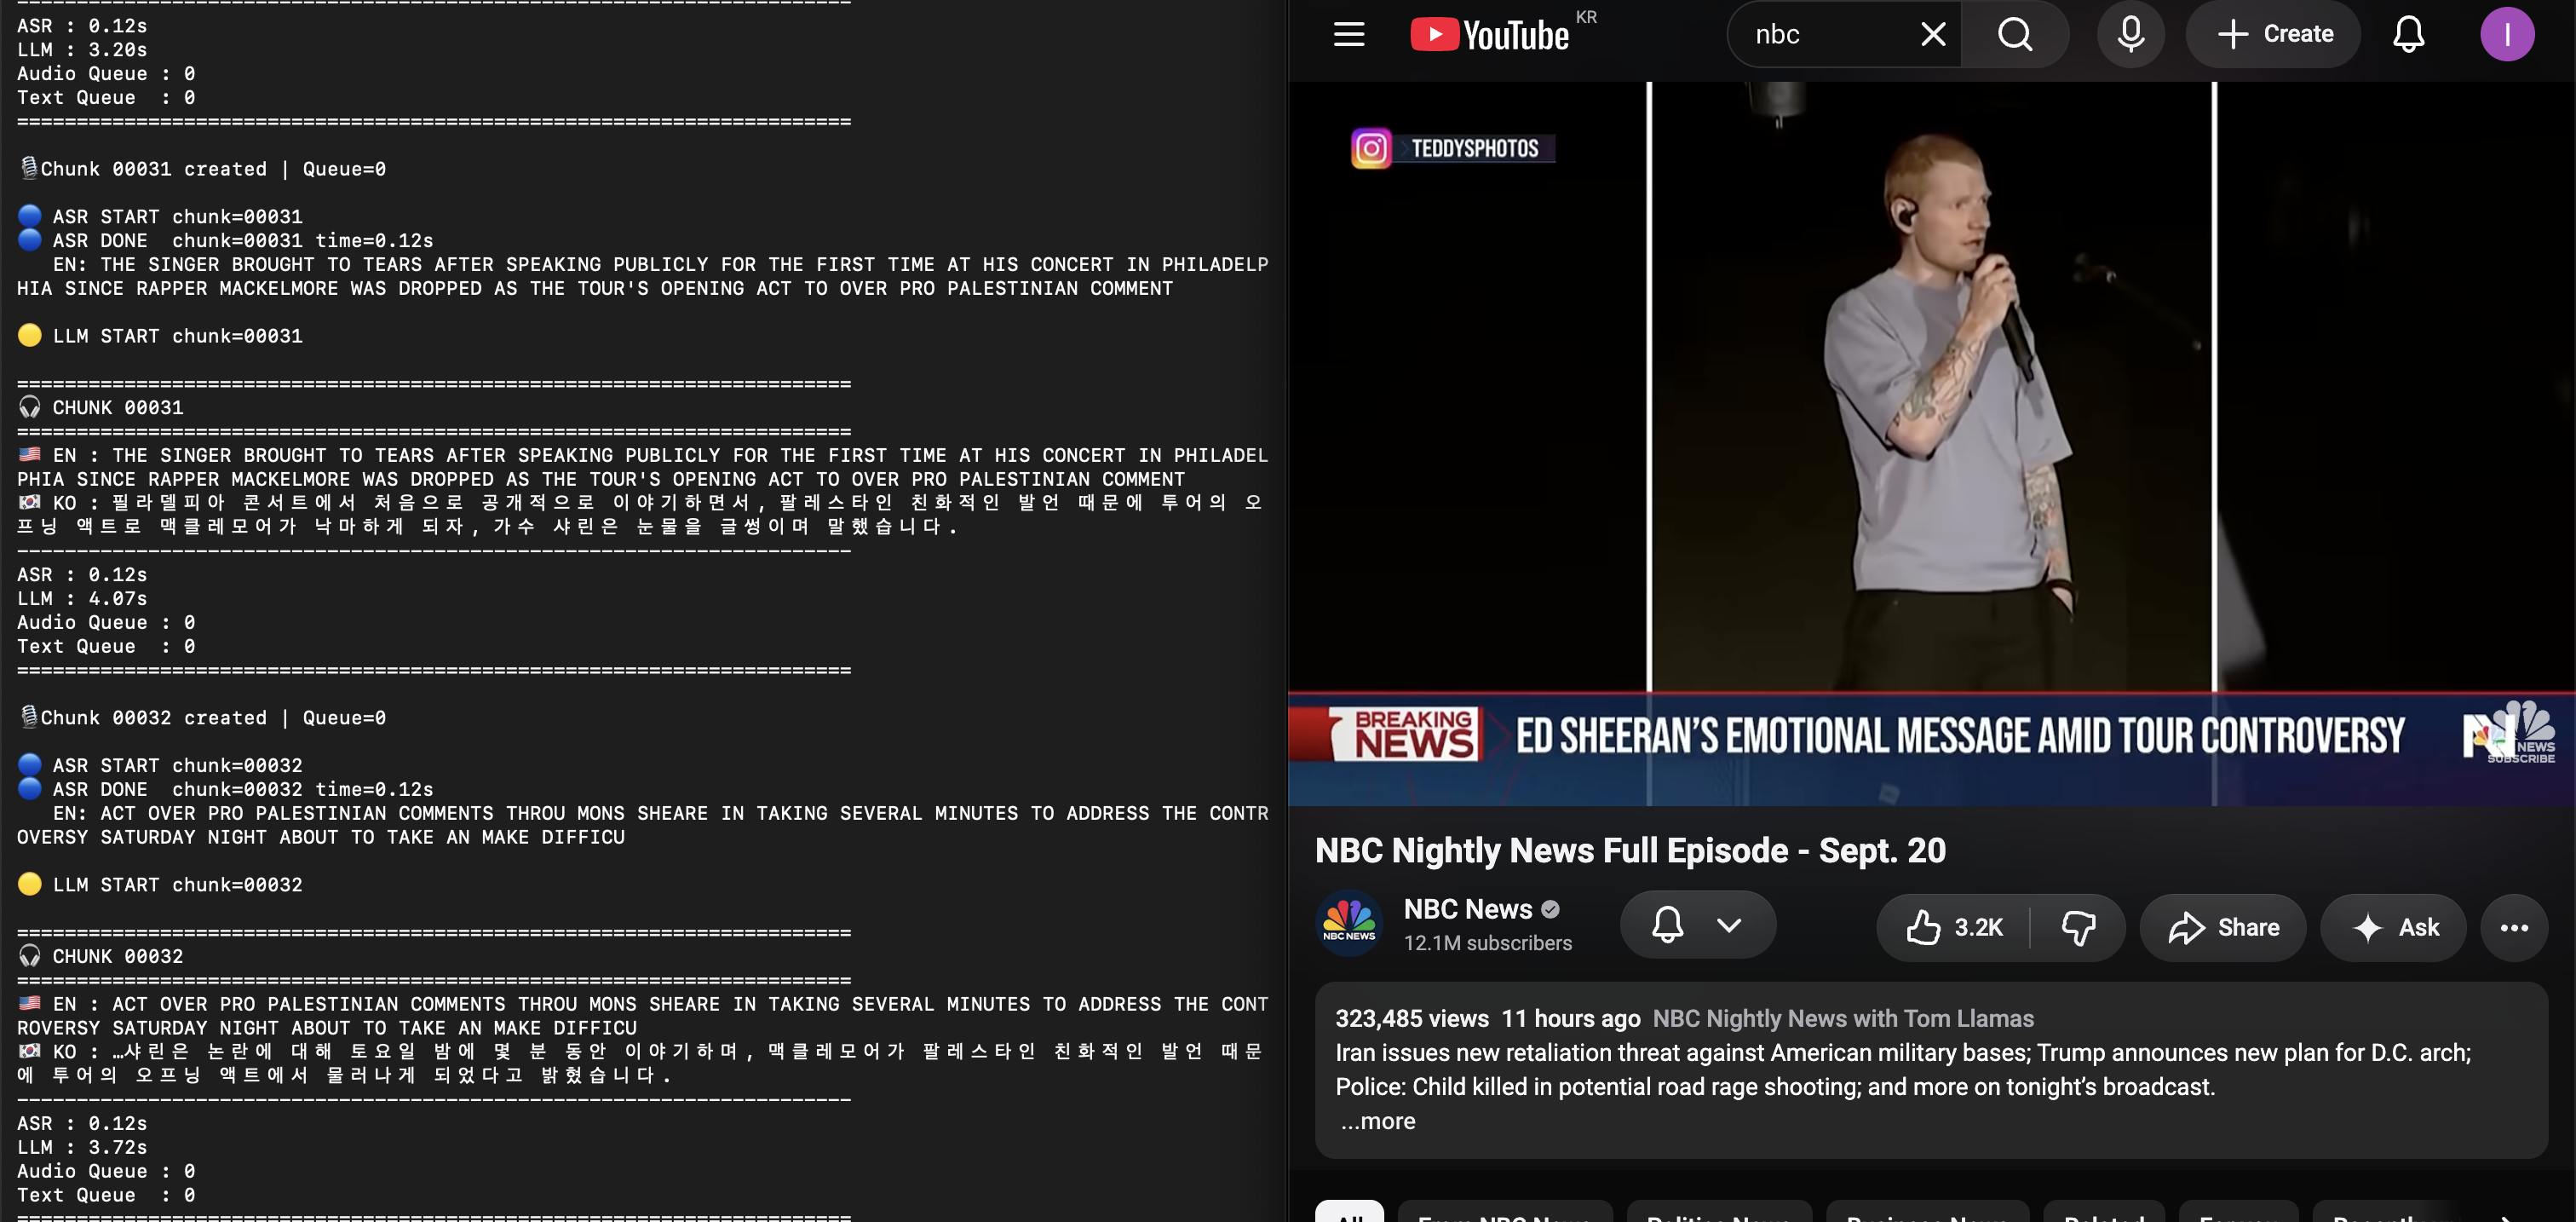
Task: Open YouTube notifications bell
Action: tap(2408, 34)
